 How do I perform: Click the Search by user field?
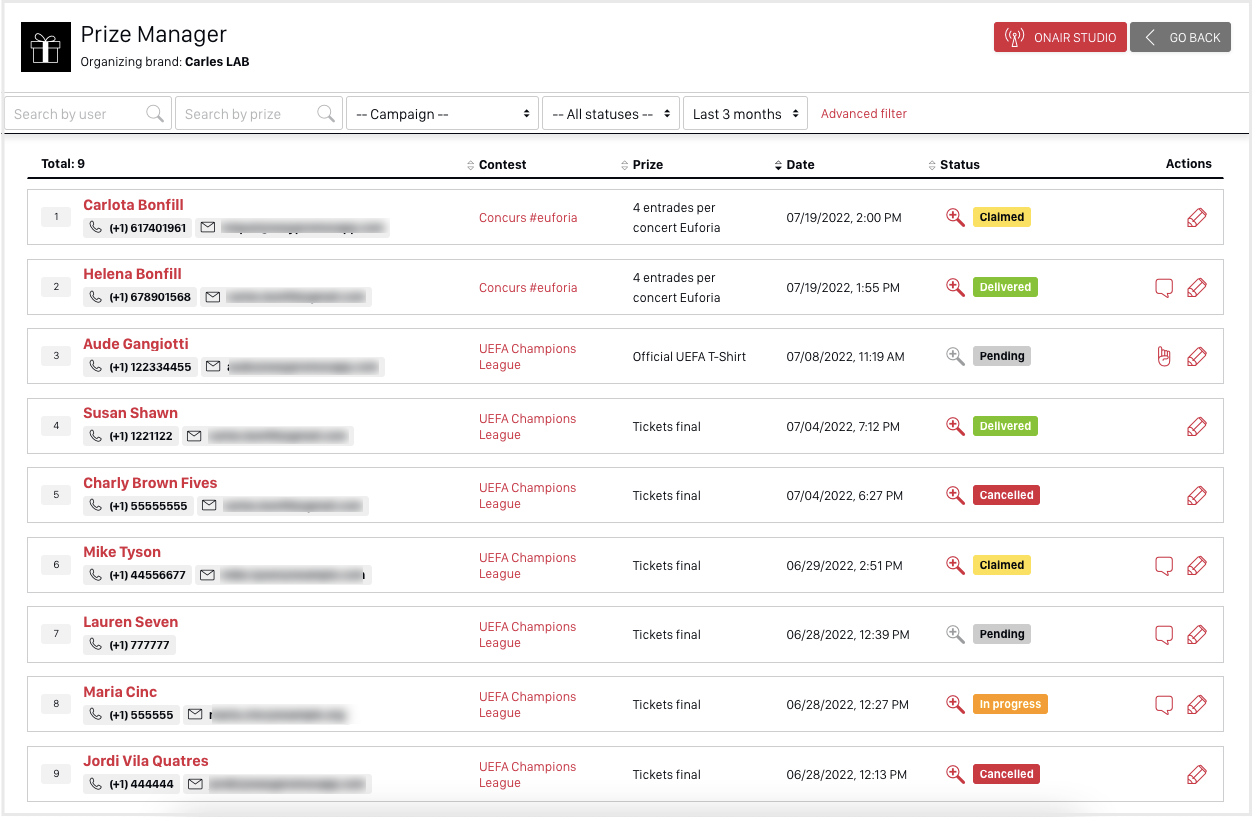coord(78,114)
